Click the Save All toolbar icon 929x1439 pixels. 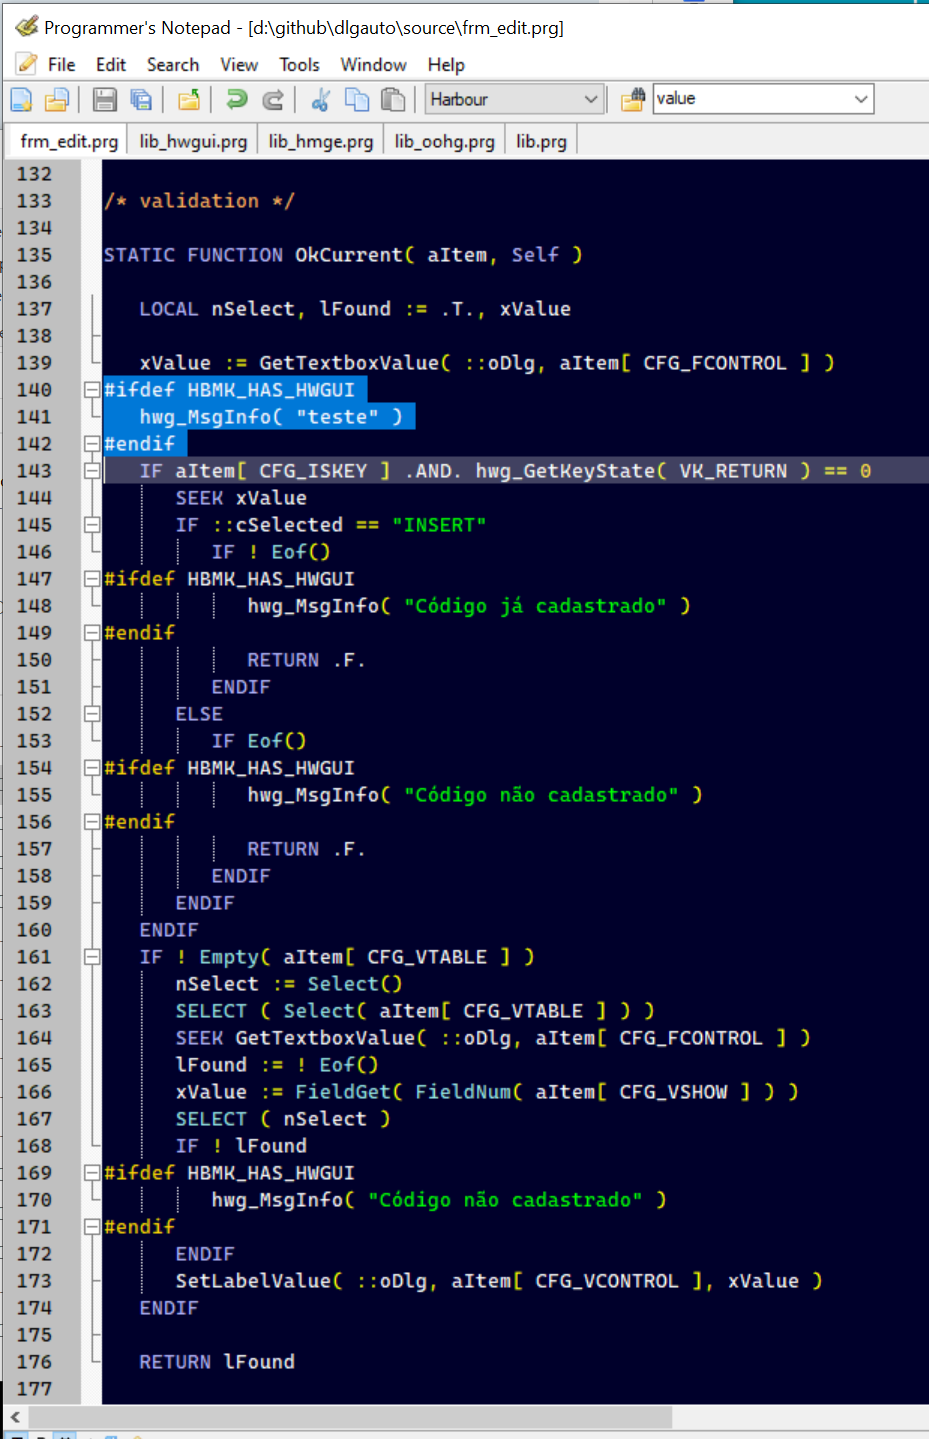141,99
